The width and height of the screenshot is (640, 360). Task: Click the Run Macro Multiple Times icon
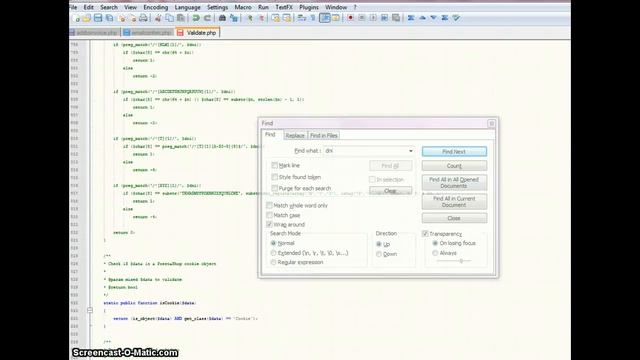click(x=384, y=18)
